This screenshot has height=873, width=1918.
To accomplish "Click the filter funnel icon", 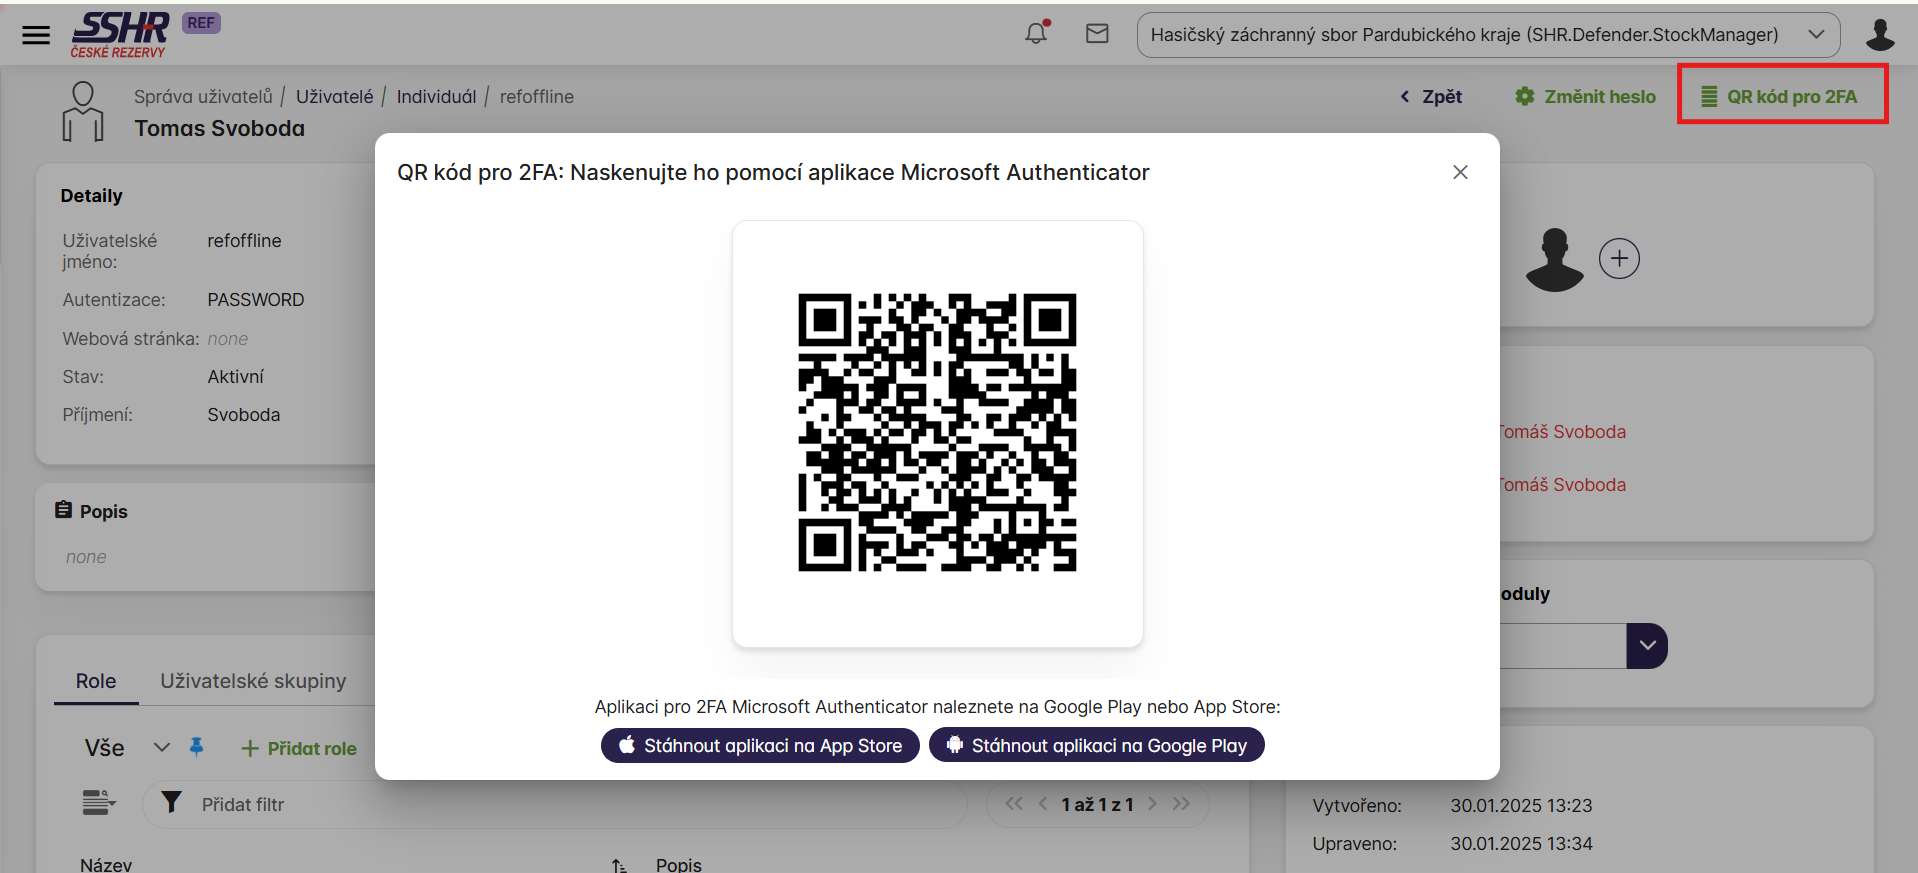I will [172, 803].
